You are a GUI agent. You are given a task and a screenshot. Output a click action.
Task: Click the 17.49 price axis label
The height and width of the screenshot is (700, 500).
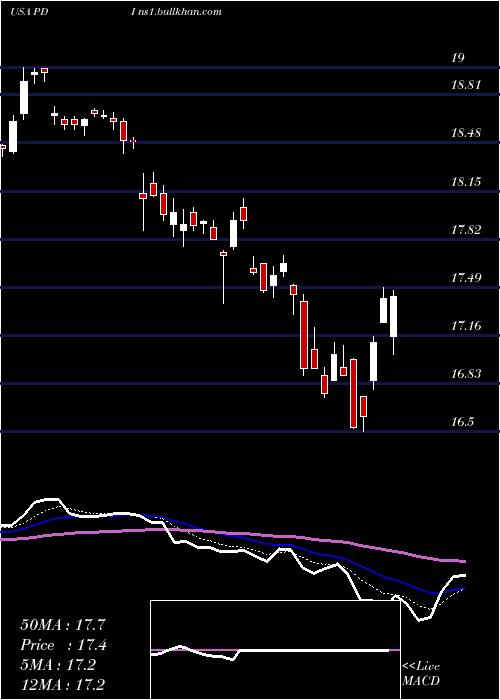point(466,278)
